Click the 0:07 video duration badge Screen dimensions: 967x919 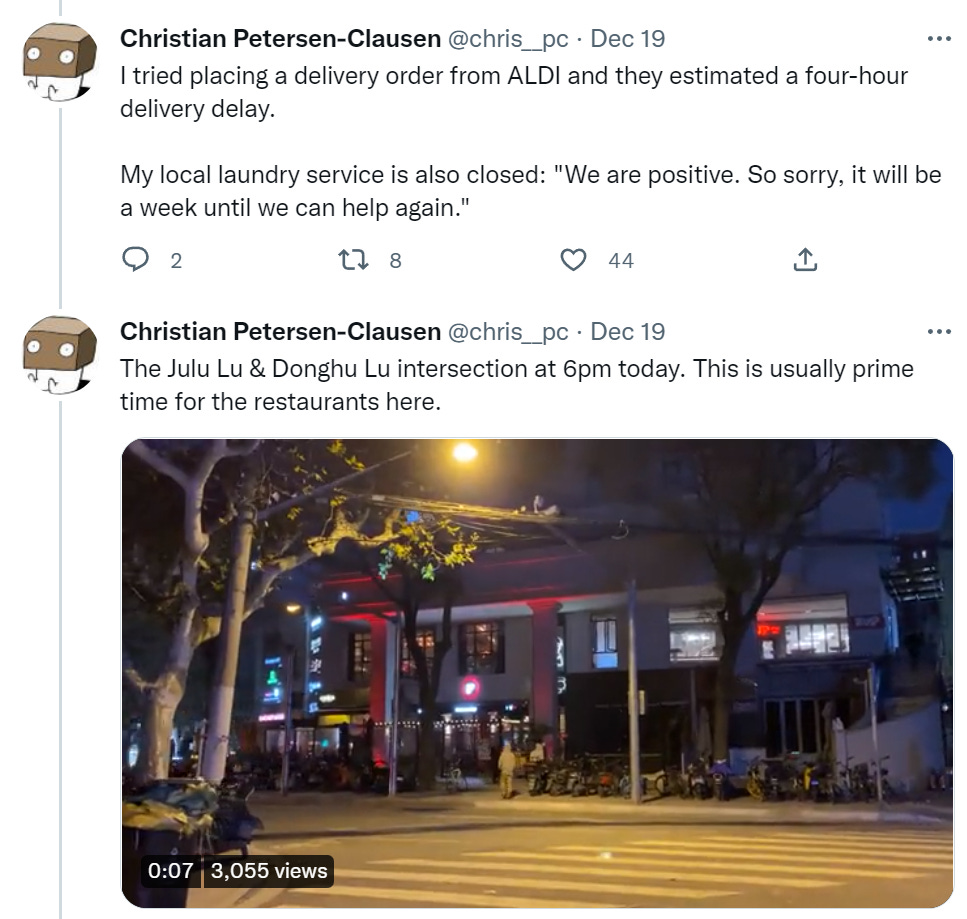click(171, 871)
